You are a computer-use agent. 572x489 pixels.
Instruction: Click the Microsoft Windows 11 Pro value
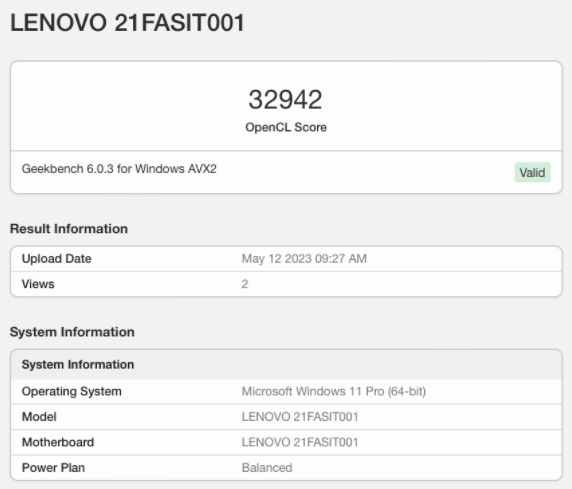(334, 392)
